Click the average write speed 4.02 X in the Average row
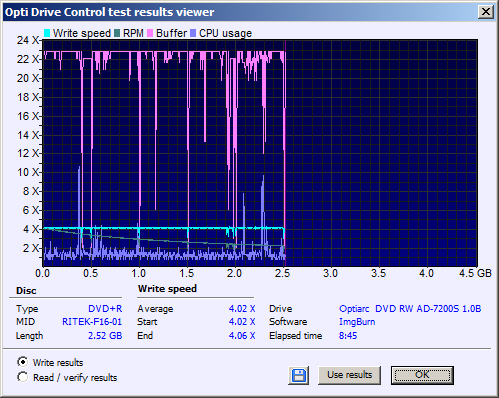Viewport: 499px width, 398px height. [x=242, y=309]
